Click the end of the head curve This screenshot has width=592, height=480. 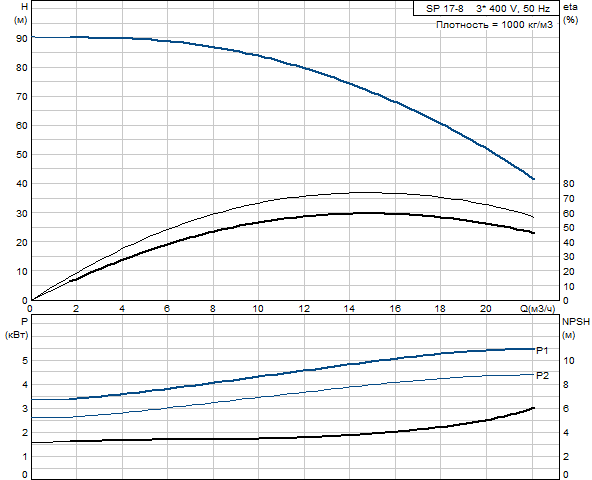533,179
